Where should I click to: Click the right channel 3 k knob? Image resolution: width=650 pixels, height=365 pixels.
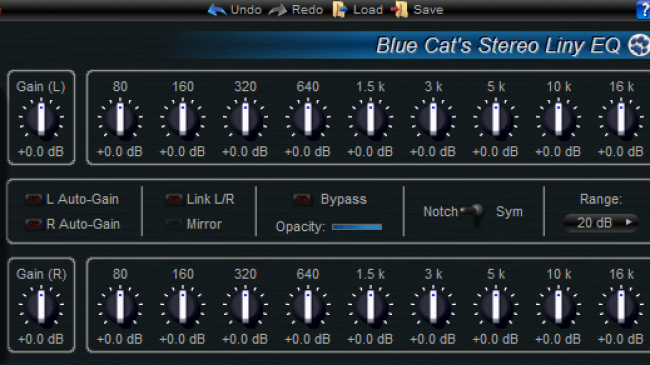pos(433,307)
